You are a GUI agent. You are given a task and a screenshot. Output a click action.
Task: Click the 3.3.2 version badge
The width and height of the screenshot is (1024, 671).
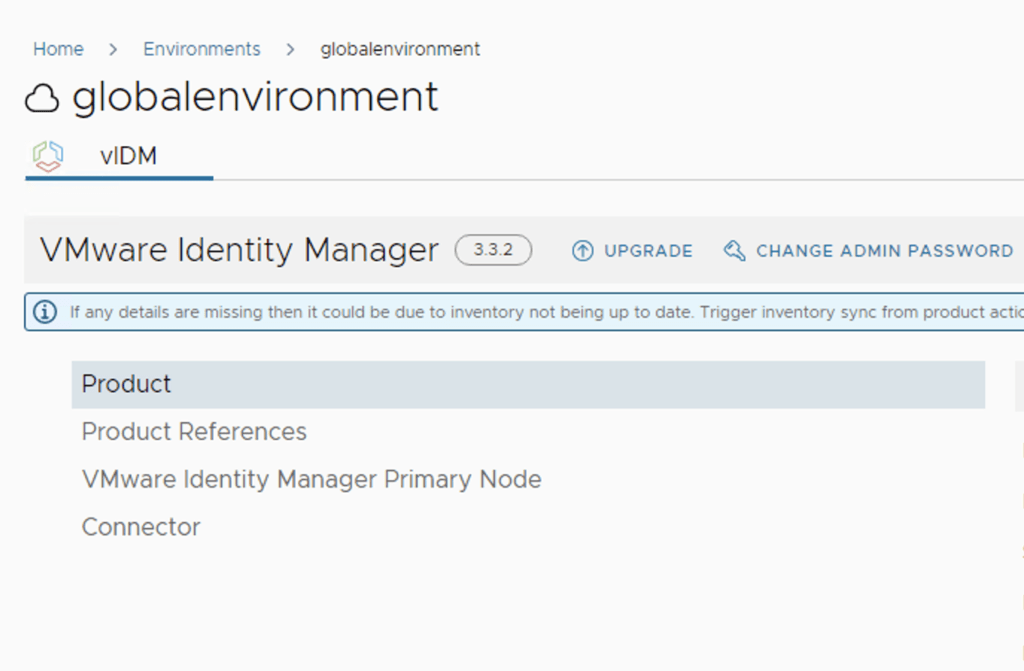pyautogui.click(x=493, y=250)
